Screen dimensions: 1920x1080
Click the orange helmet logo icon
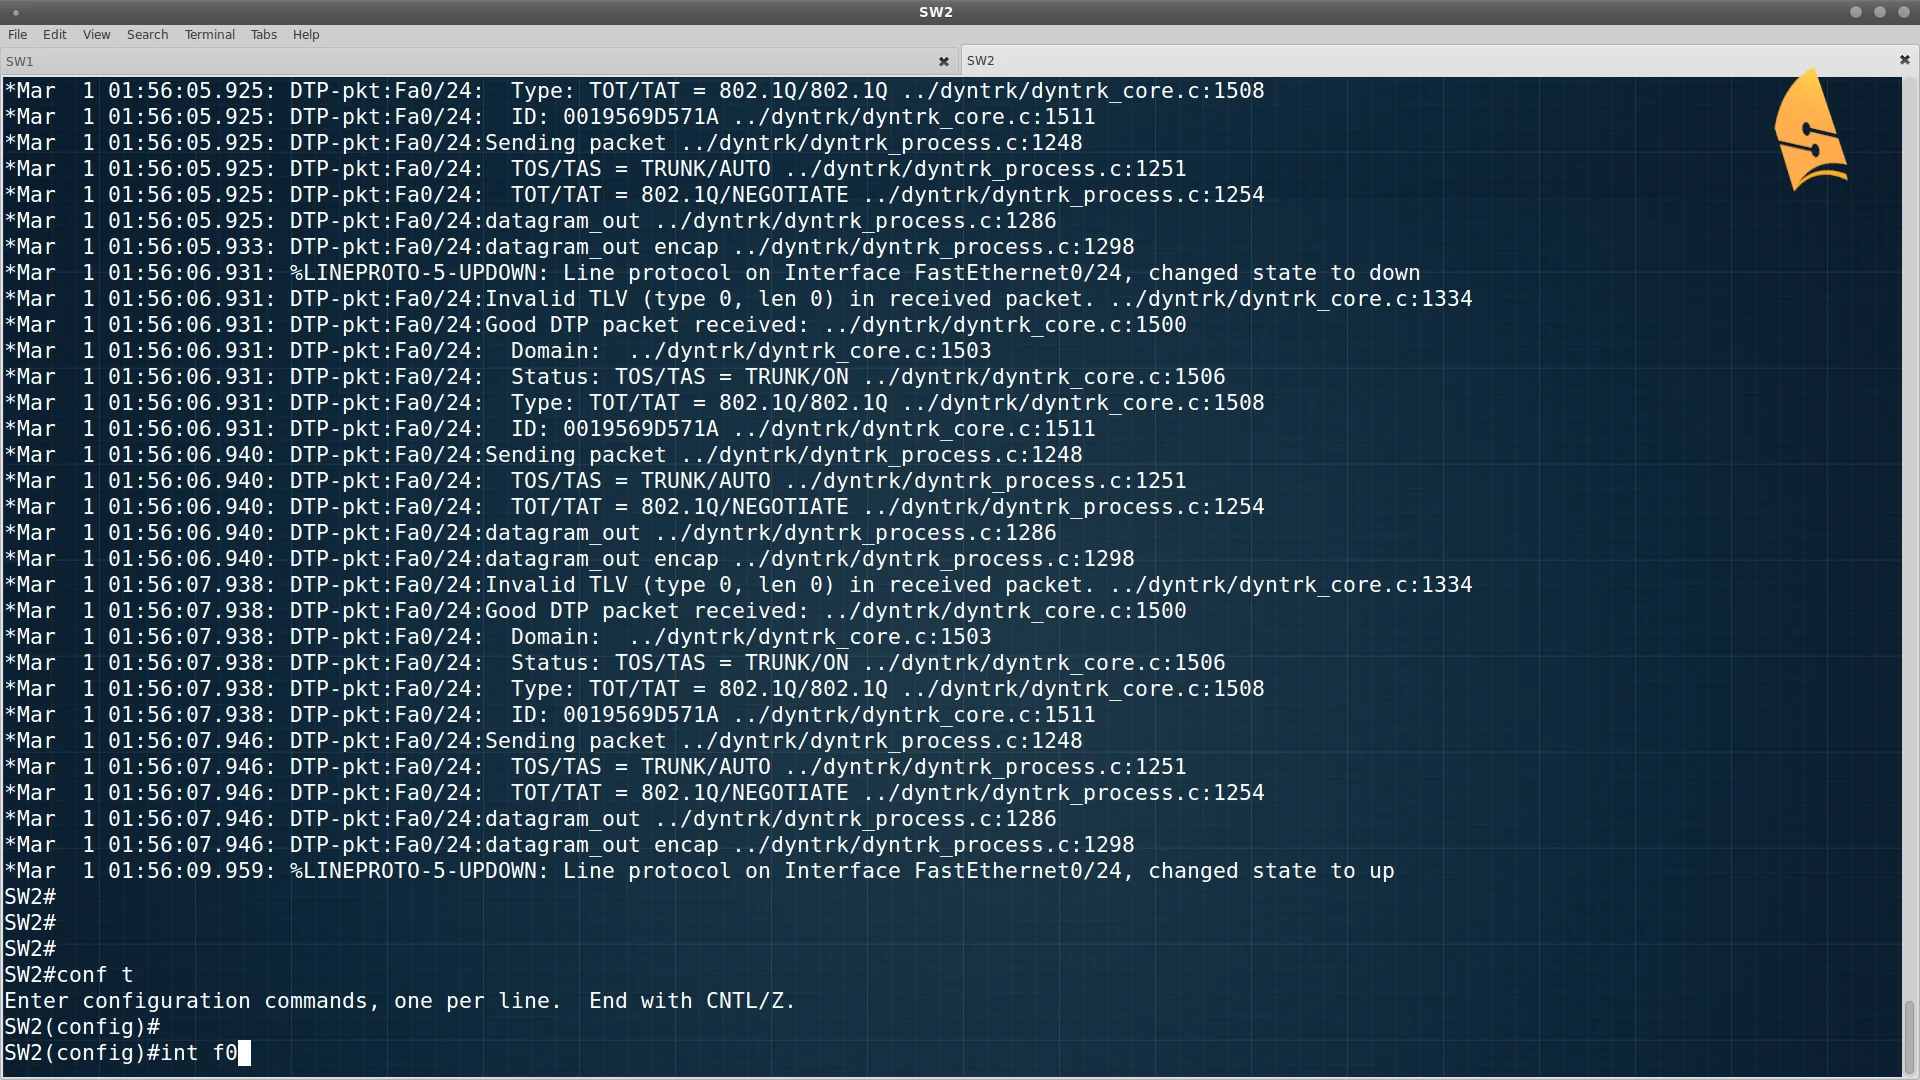1810,130
